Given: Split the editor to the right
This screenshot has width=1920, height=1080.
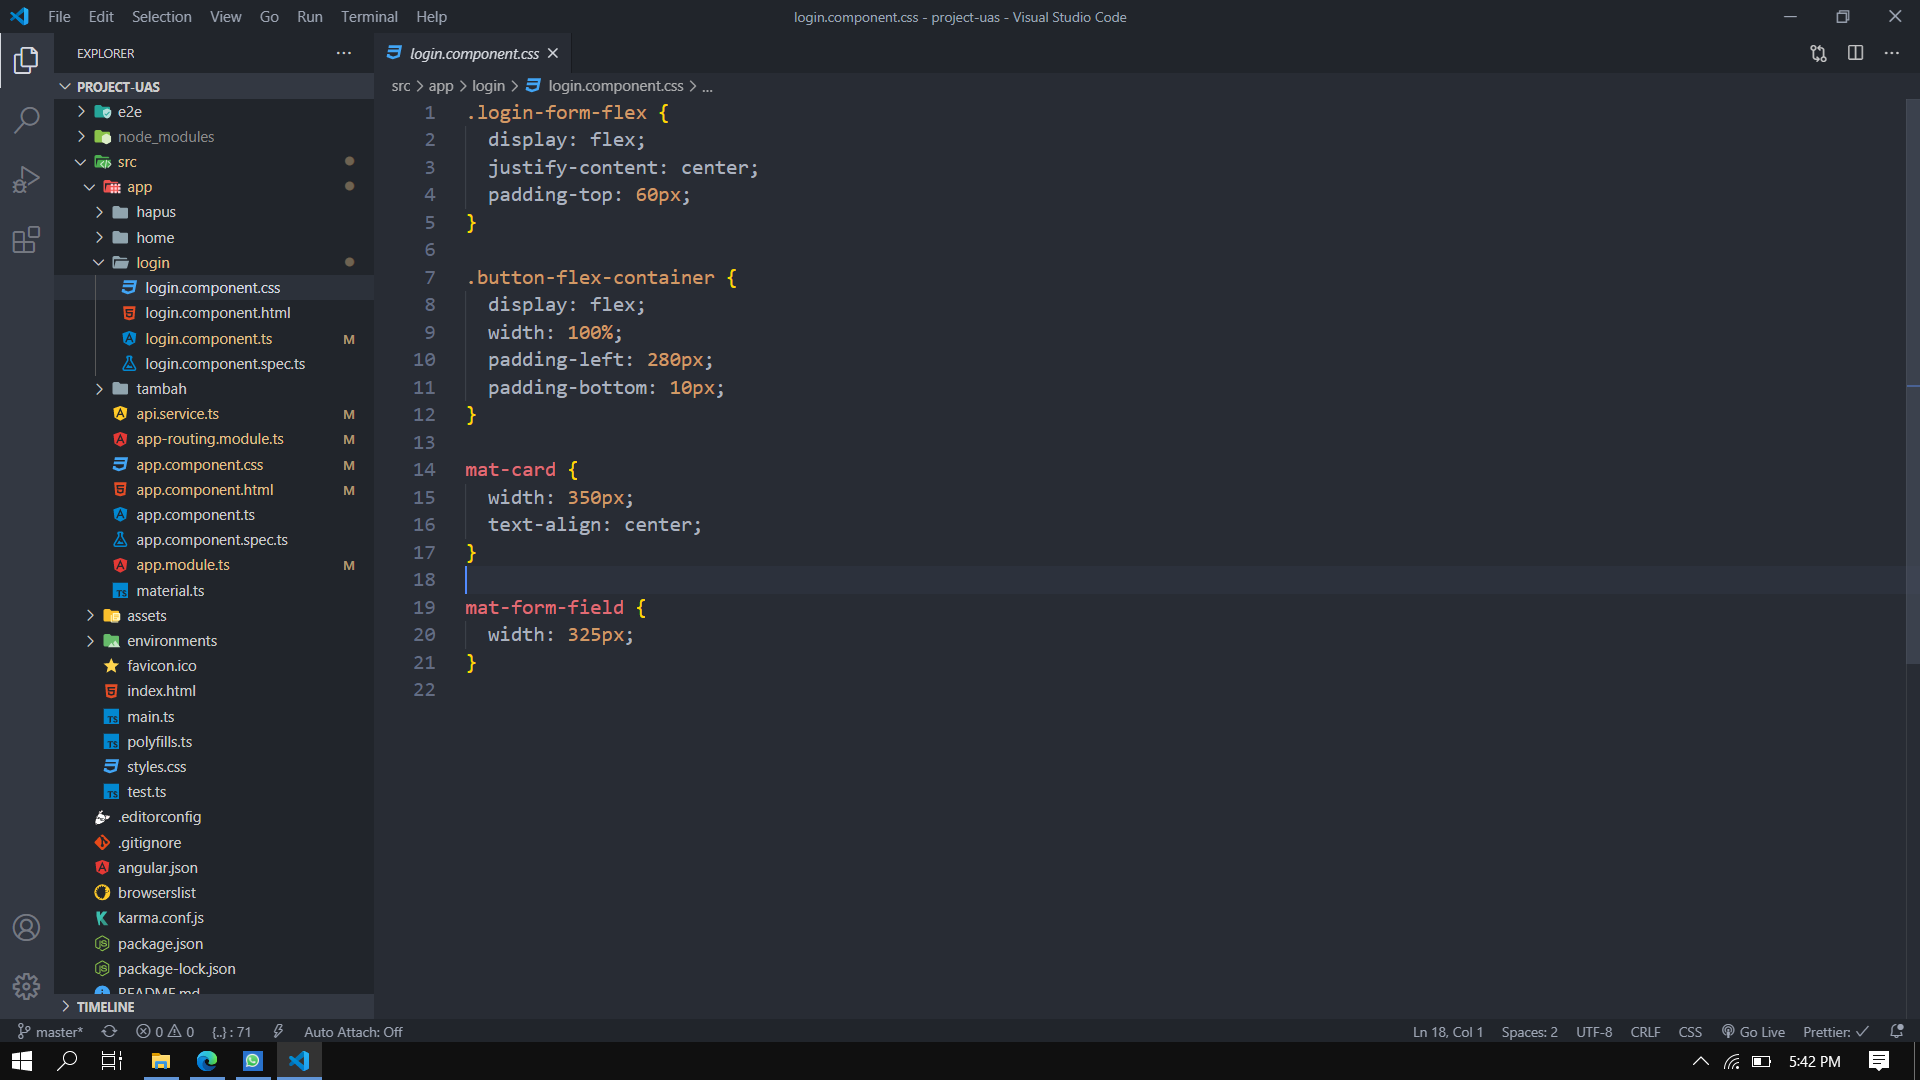Looking at the screenshot, I should pyautogui.click(x=1855, y=53).
